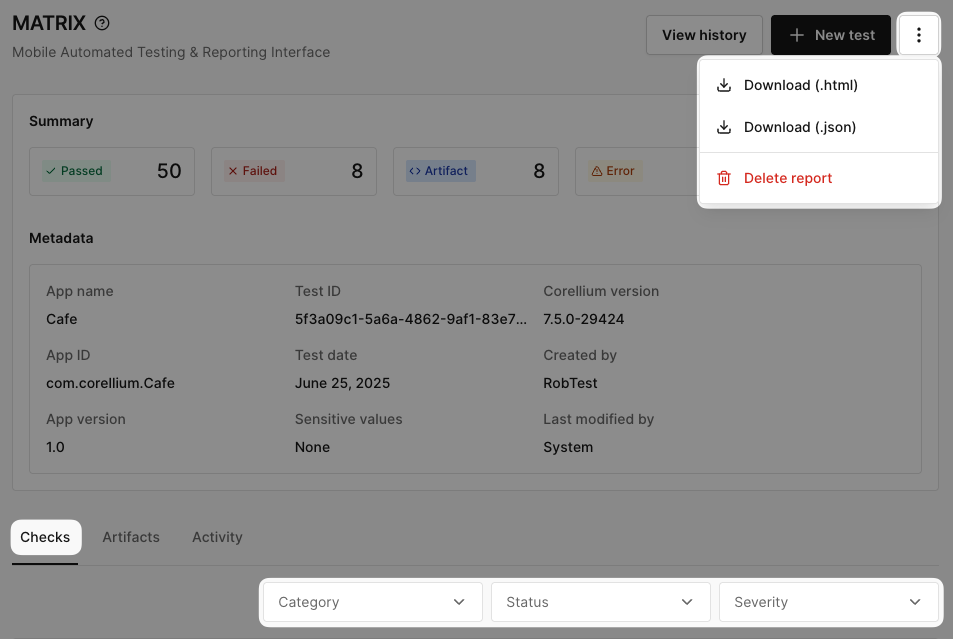The image size is (953, 639).
Task: Click the Last modified by value System
Action: [568, 447]
